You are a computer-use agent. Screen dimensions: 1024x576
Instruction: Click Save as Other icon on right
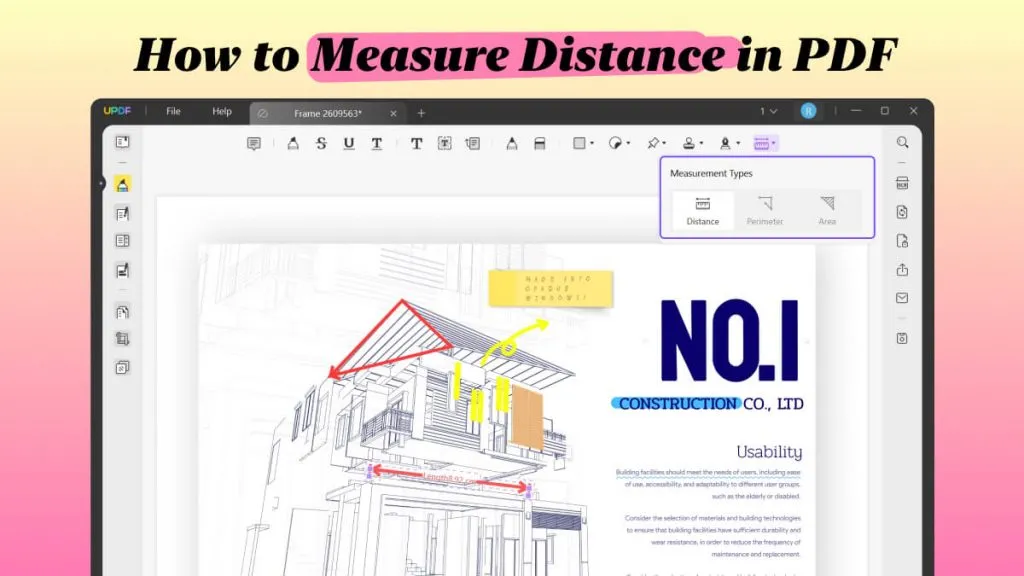click(903, 338)
